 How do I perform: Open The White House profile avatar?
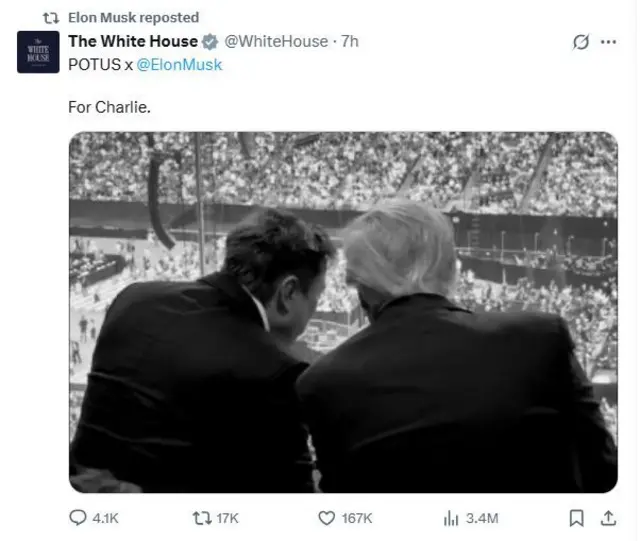(38, 52)
